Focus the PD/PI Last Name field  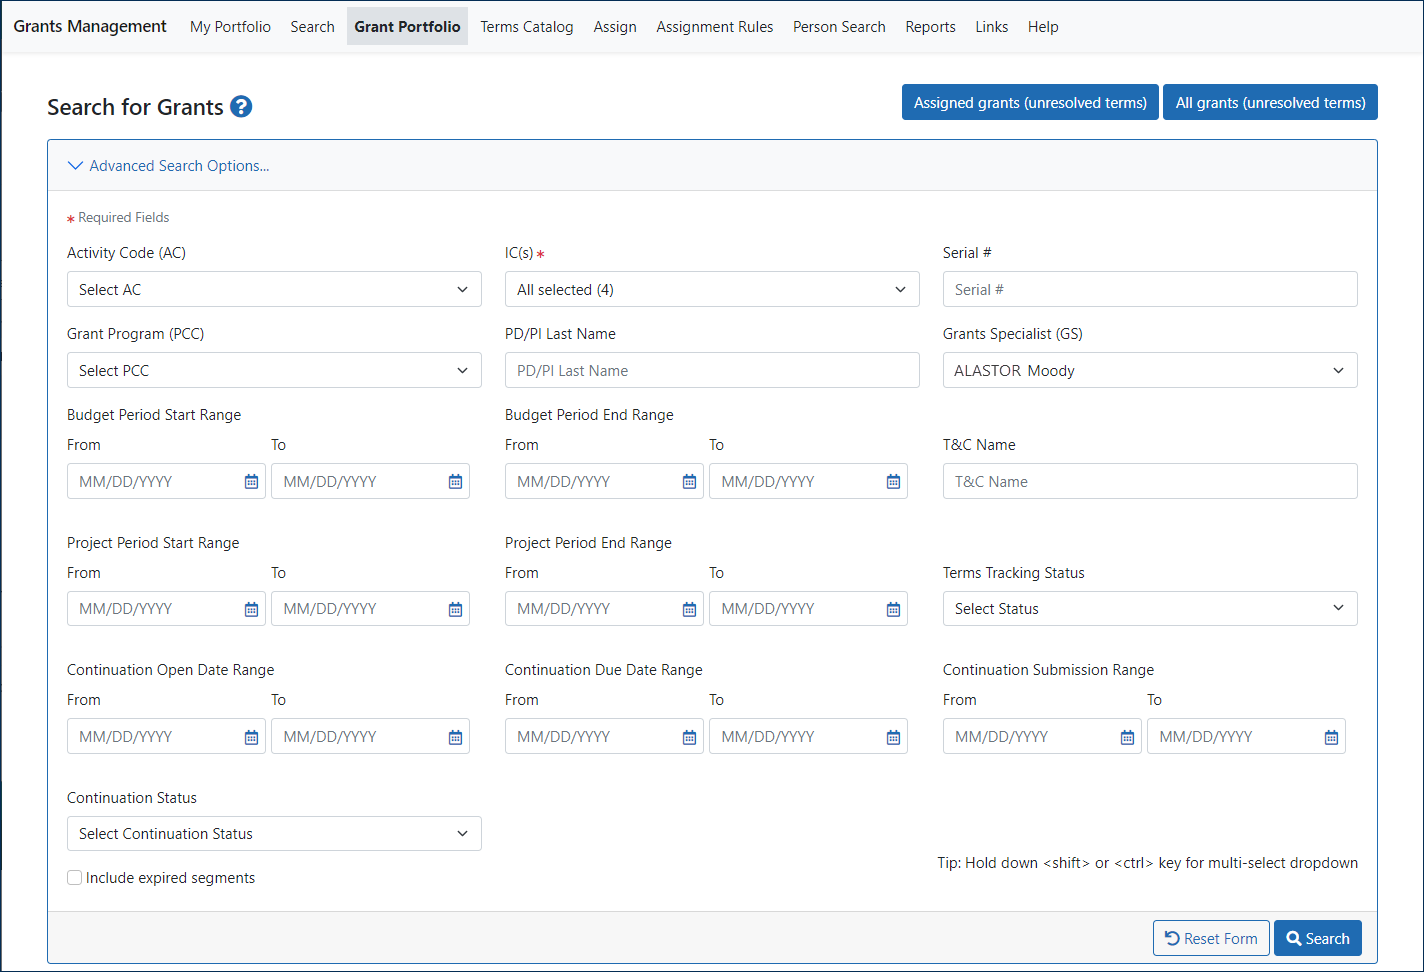pyautogui.click(x=712, y=370)
